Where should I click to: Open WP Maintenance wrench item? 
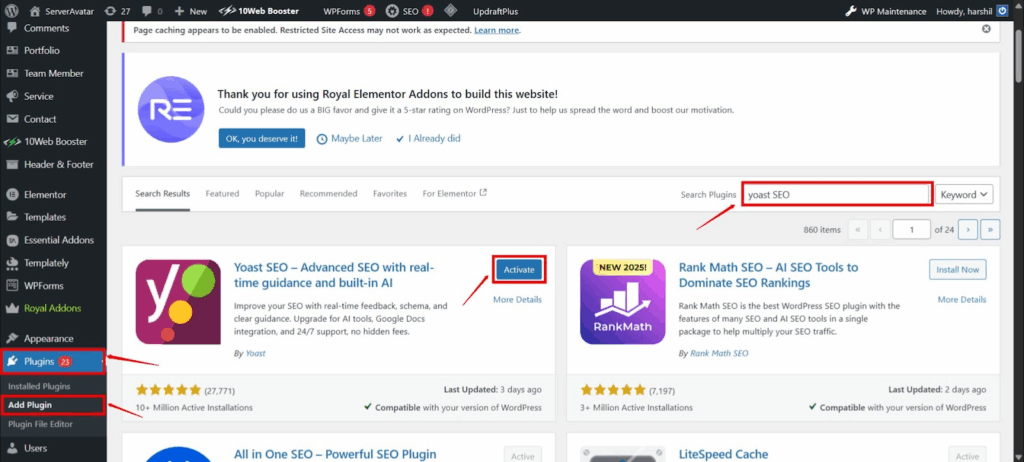point(886,11)
